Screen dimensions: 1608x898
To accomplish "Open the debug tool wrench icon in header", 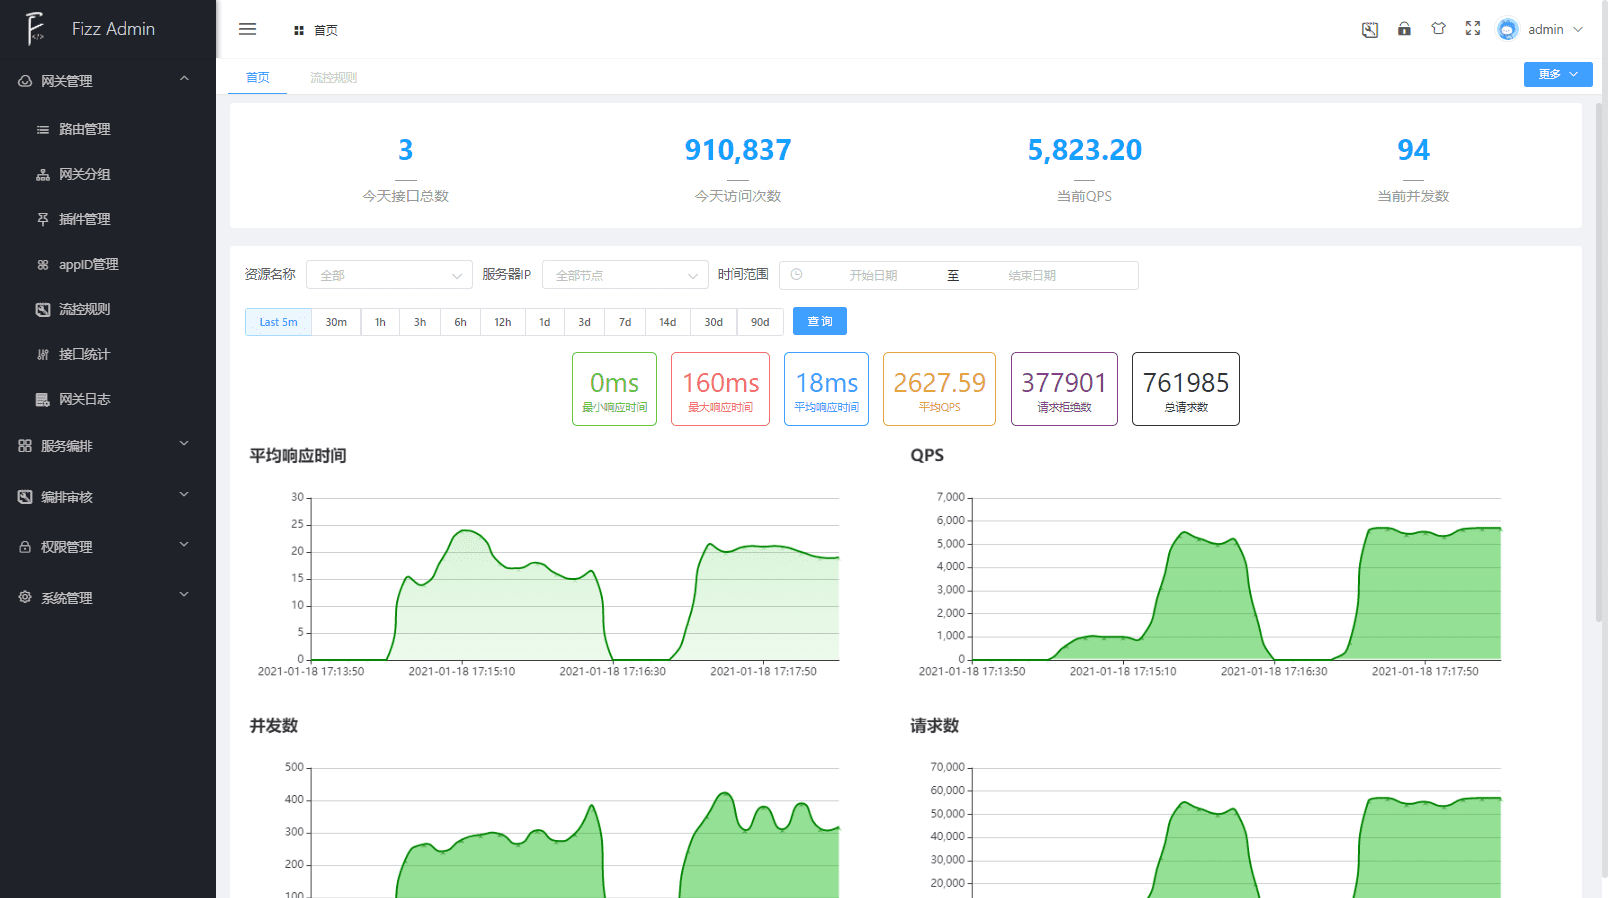I will point(1370,30).
